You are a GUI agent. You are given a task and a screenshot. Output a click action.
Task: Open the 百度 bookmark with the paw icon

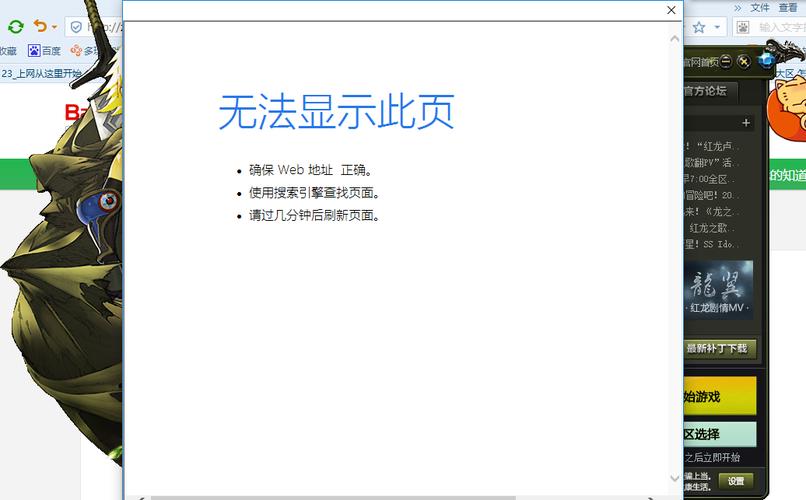click(44, 50)
